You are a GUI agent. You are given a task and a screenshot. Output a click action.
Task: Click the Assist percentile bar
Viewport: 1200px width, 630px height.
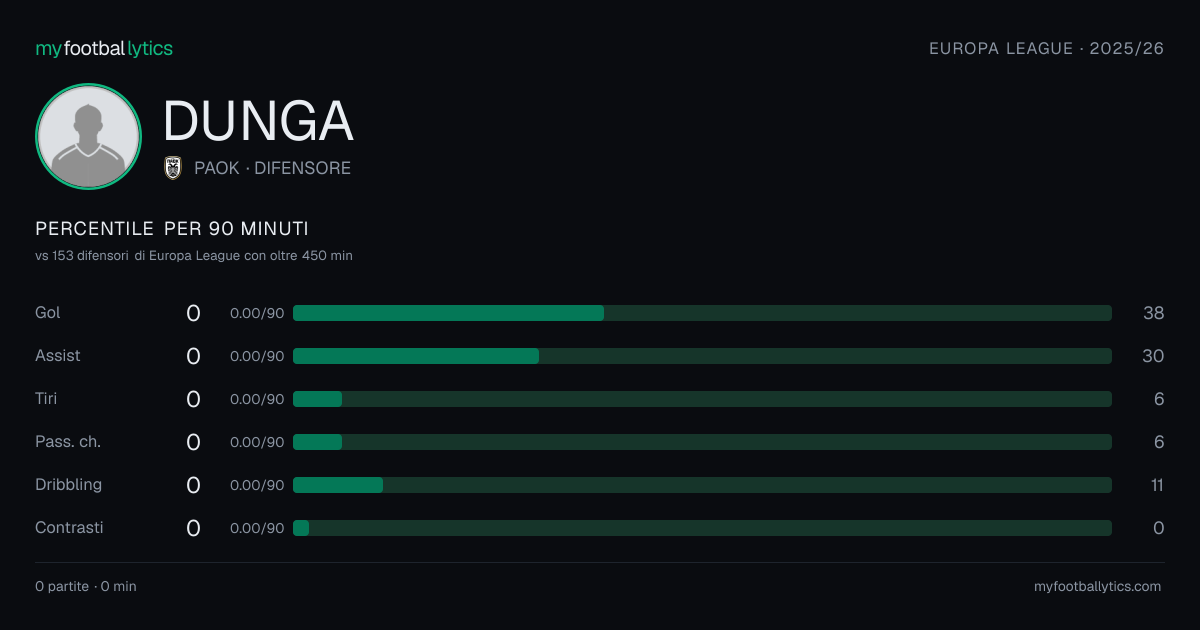pos(702,356)
